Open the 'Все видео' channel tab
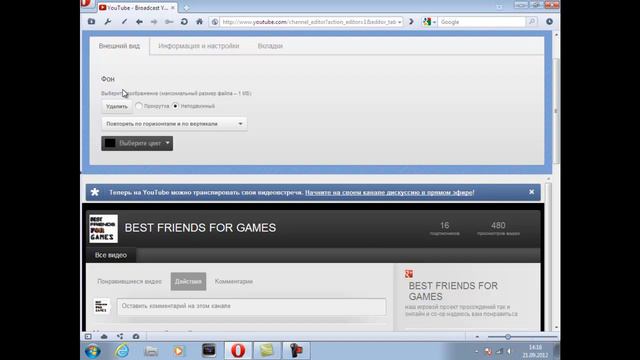This screenshot has height=360, width=640. (111, 255)
